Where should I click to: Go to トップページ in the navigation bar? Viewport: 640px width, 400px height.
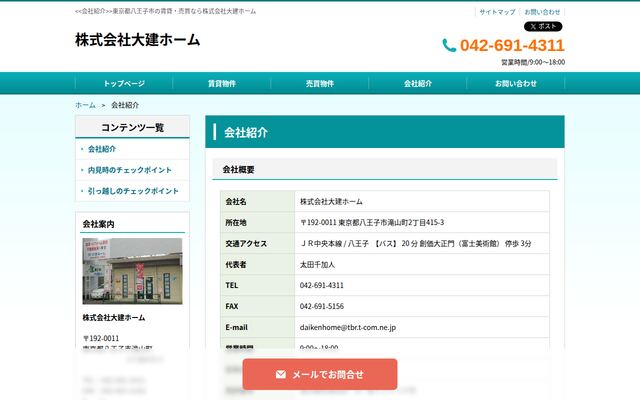124,84
